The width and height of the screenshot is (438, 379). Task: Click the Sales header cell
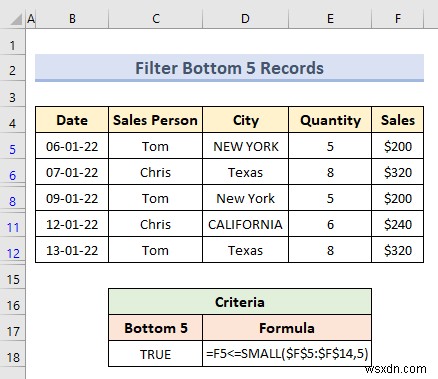(x=398, y=120)
